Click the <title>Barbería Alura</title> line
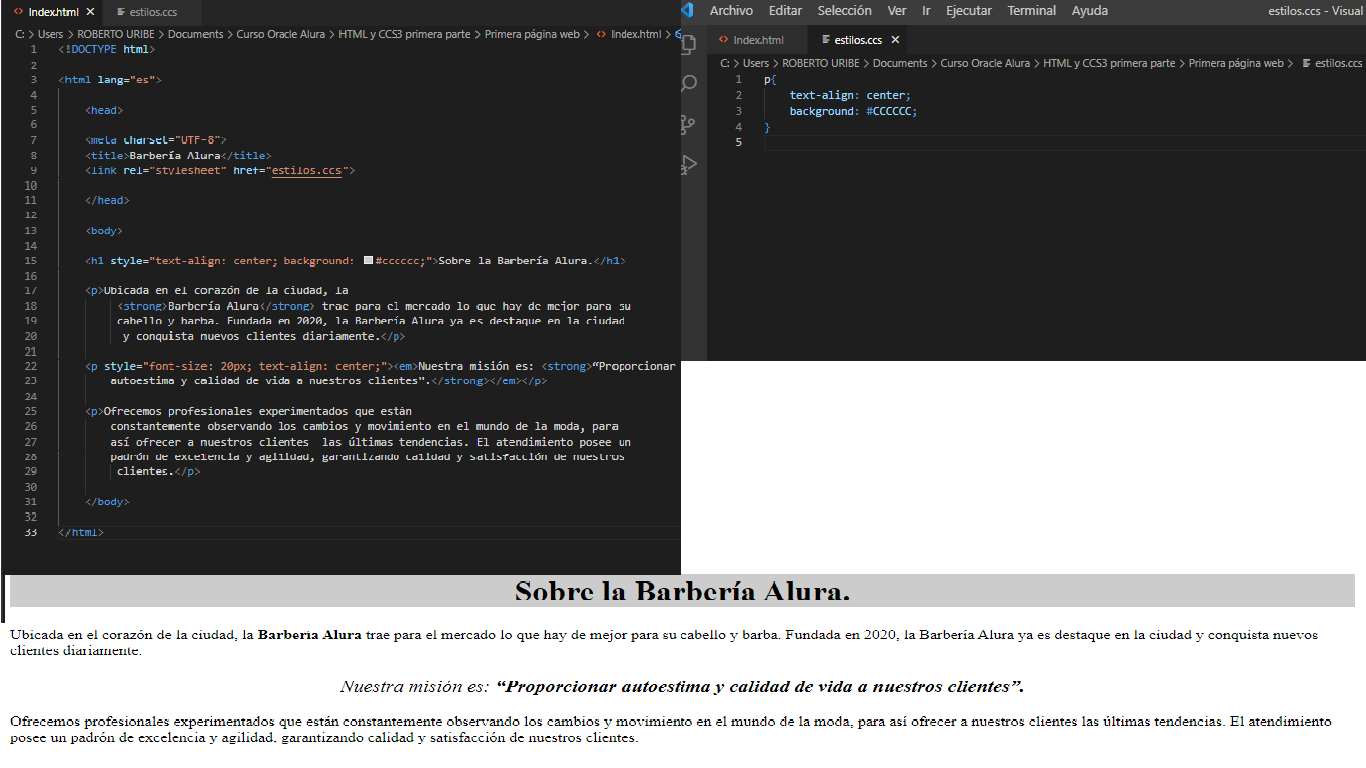The height and width of the screenshot is (768, 1366). pyautogui.click(x=178, y=155)
